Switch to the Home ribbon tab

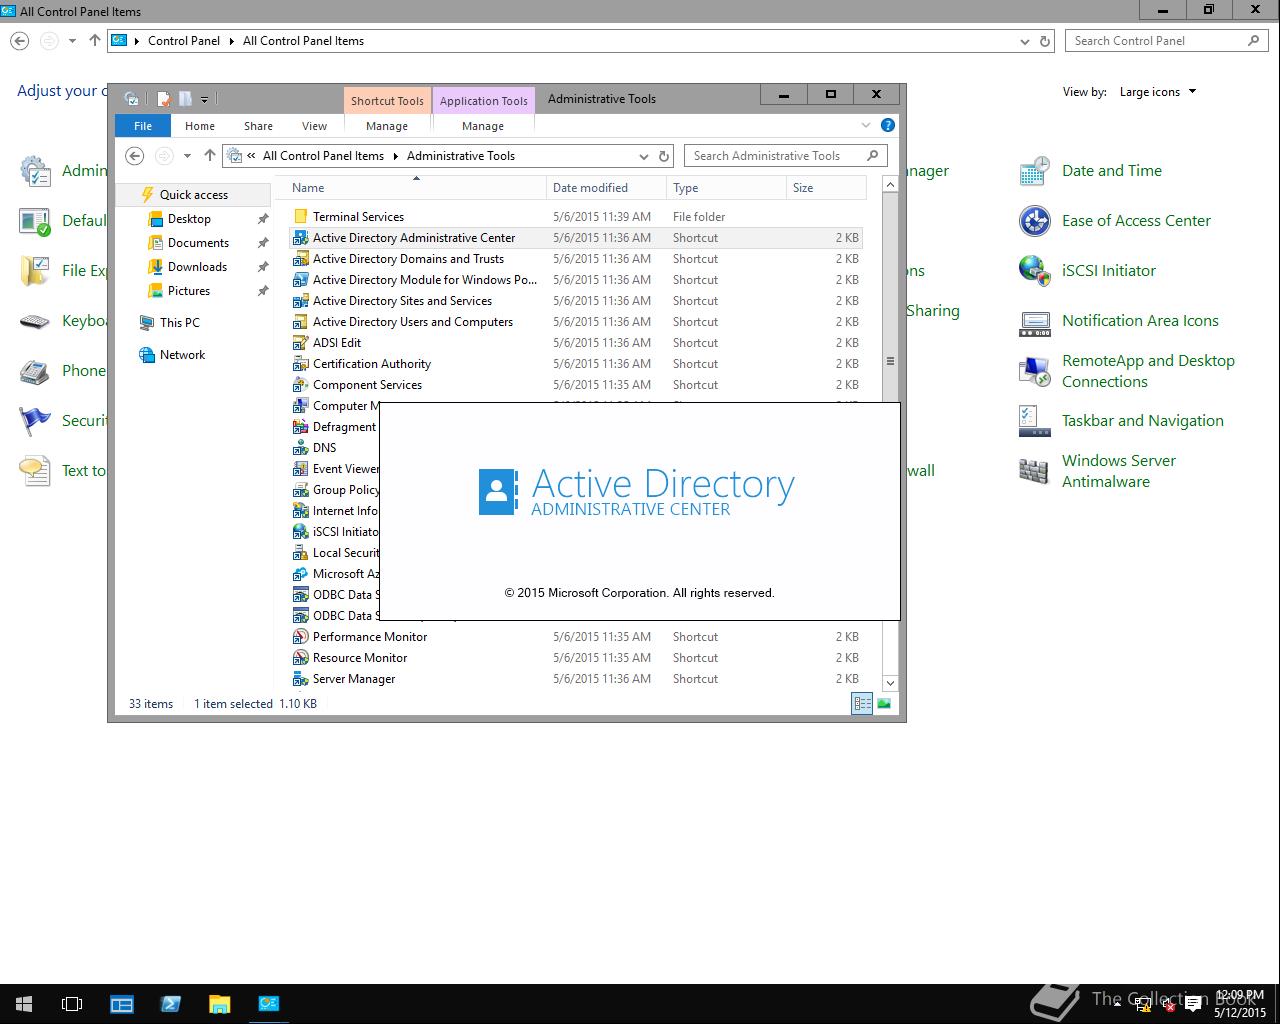tap(200, 126)
